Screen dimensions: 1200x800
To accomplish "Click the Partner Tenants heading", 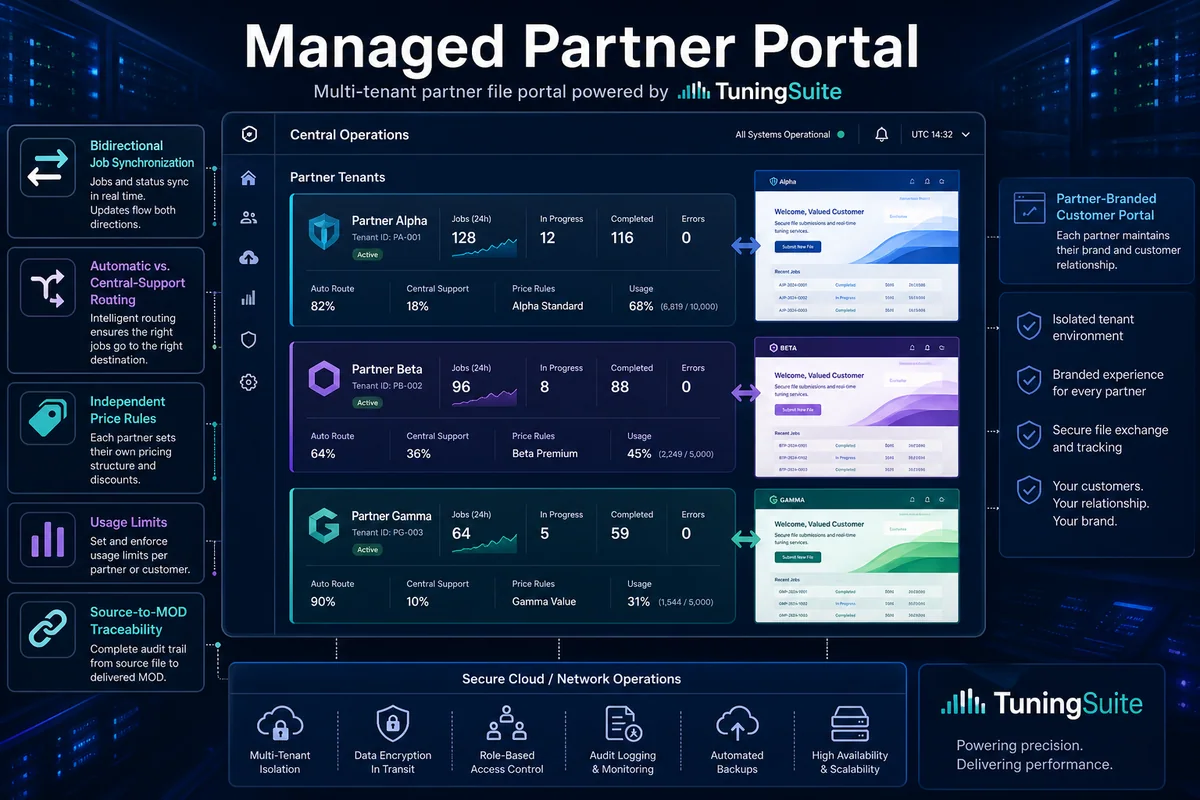I will tap(337, 177).
